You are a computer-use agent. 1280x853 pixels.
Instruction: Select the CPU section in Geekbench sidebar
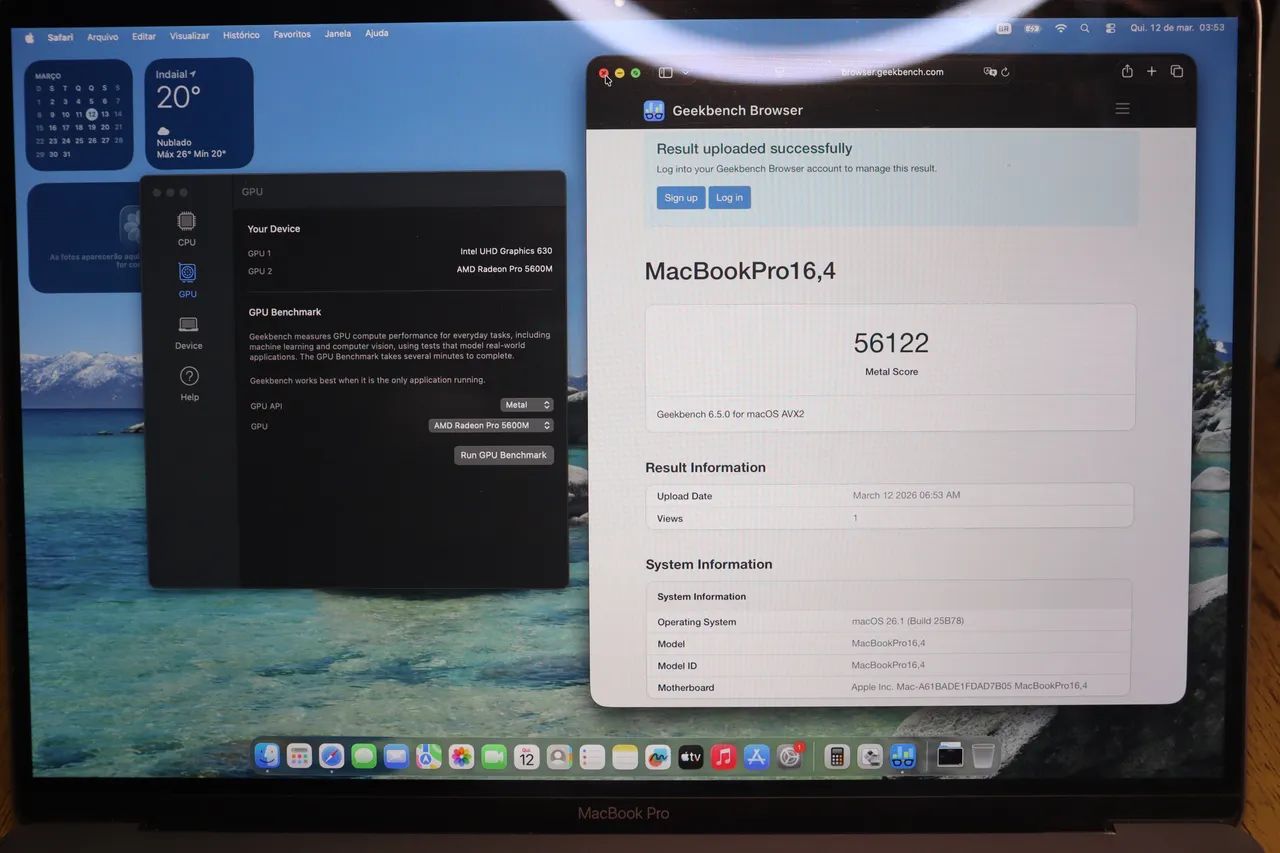pos(187,229)
